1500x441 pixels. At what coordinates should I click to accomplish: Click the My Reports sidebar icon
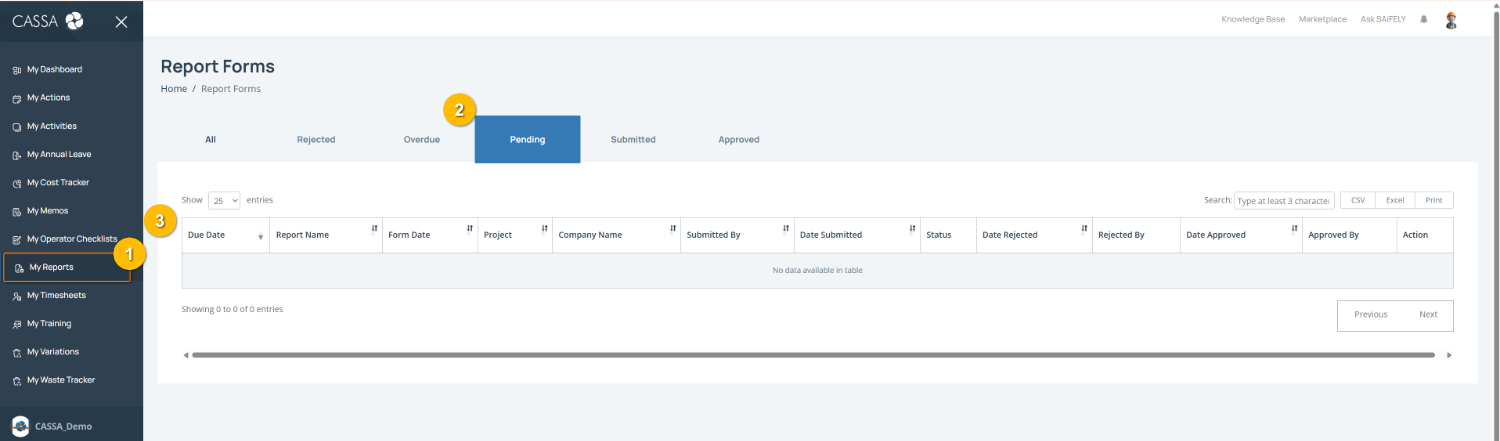point(19,268)
